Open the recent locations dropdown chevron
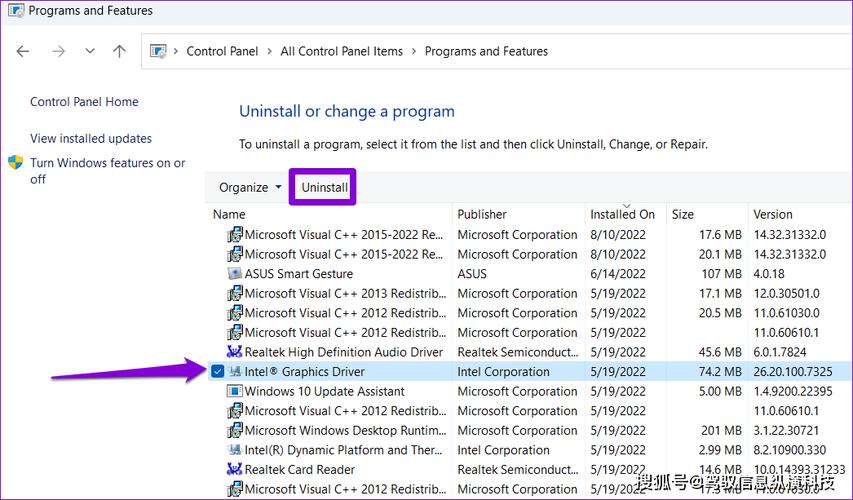The height and width of the screenshot is (500, 853). [x=90, y=51]
